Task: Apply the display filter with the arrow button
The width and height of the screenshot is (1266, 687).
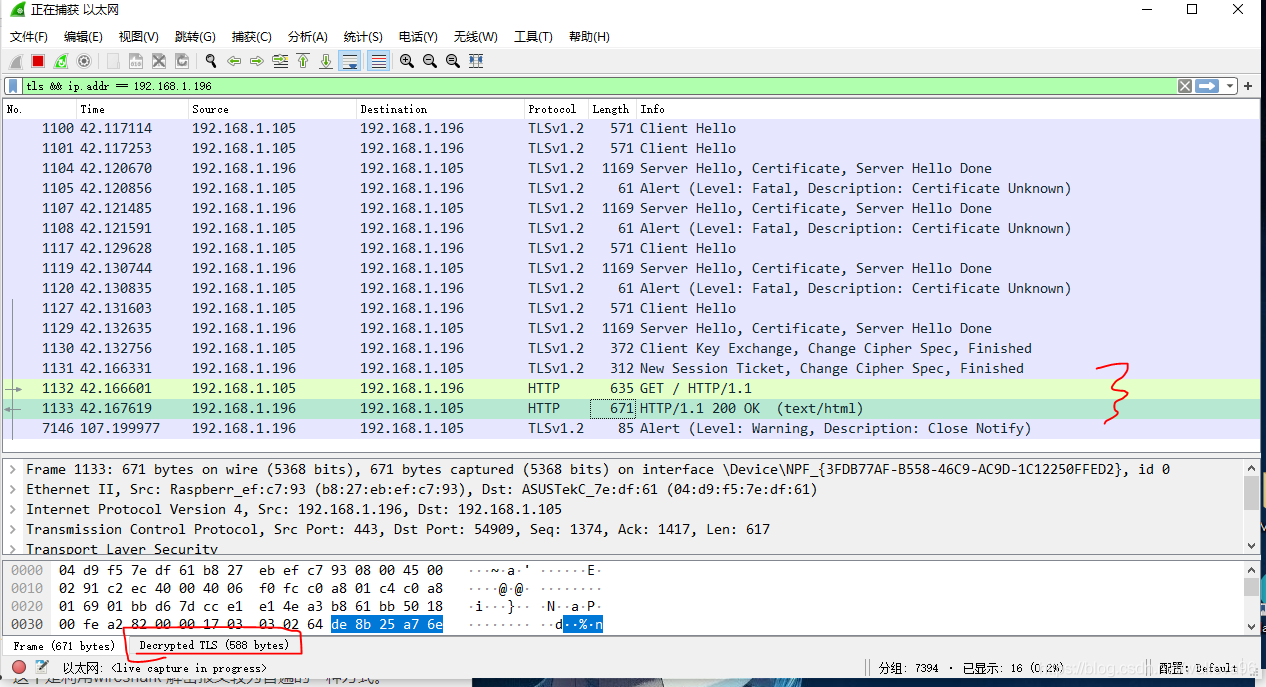Action: [1207, 86]
